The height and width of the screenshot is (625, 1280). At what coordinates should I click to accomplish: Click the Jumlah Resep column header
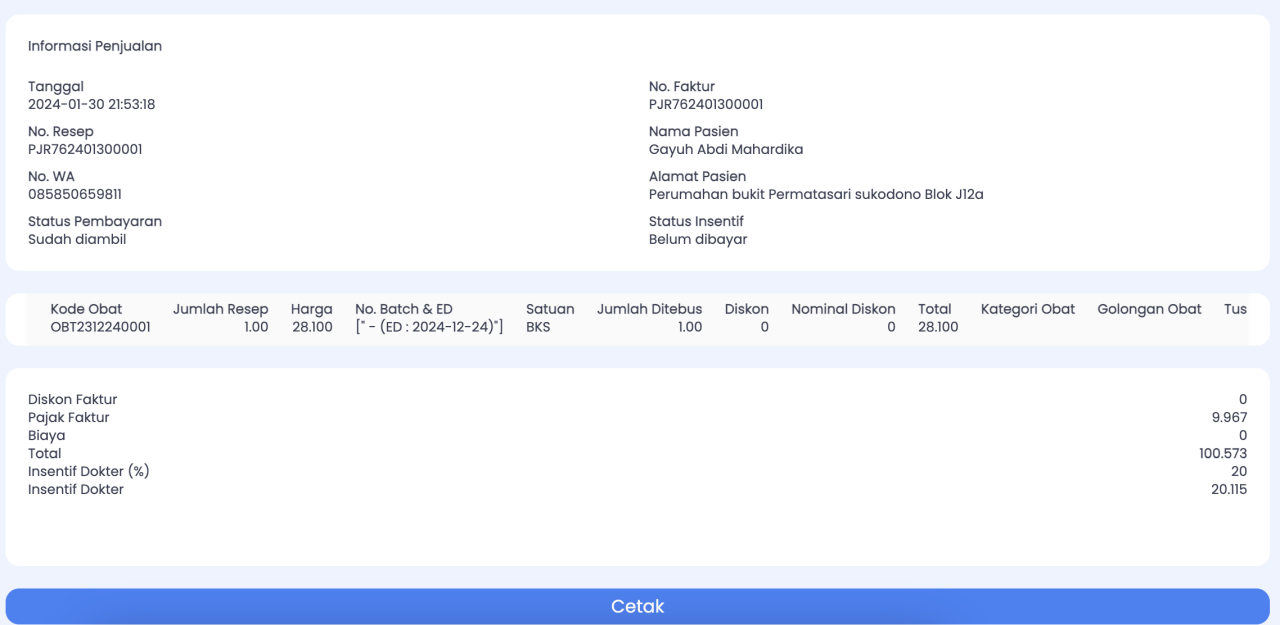coord(220,309)
